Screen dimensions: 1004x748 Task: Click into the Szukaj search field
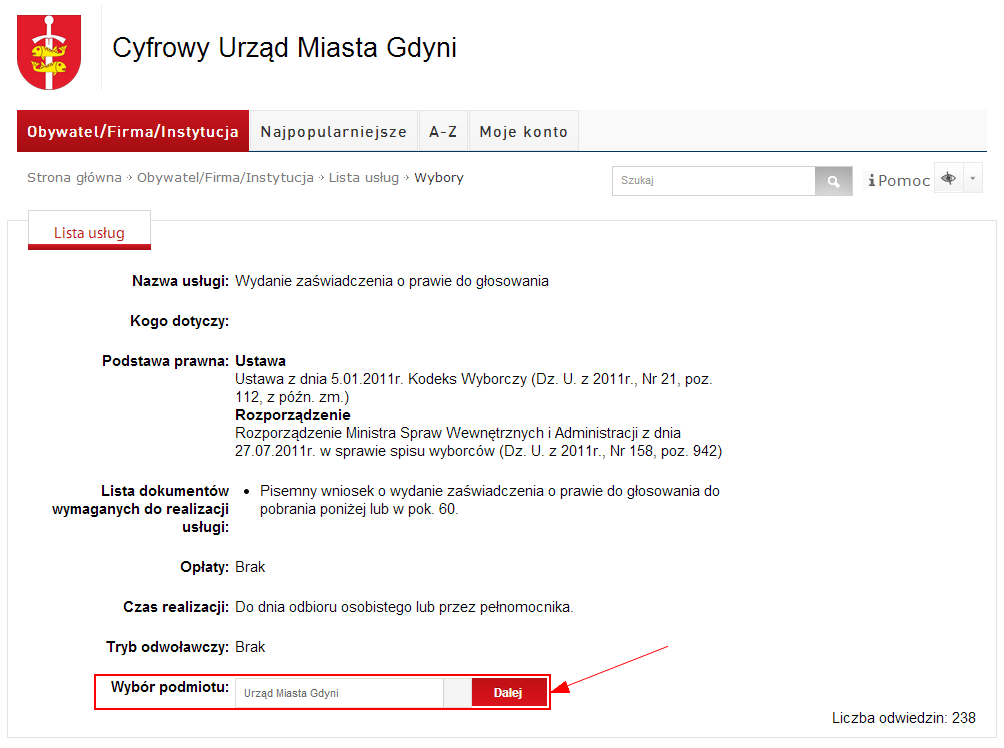[713, 181]
